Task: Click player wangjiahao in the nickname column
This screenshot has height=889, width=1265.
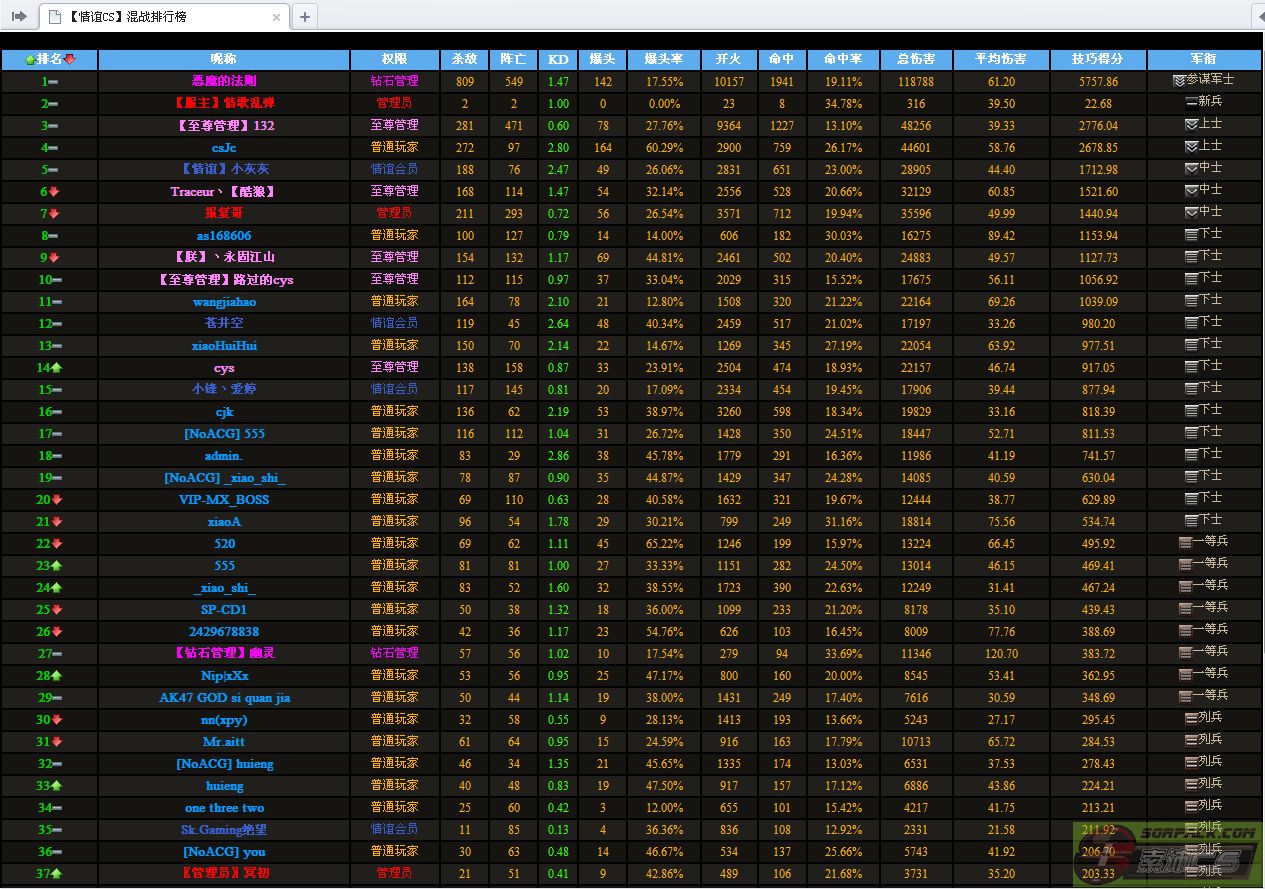Action: coord(224,302)
